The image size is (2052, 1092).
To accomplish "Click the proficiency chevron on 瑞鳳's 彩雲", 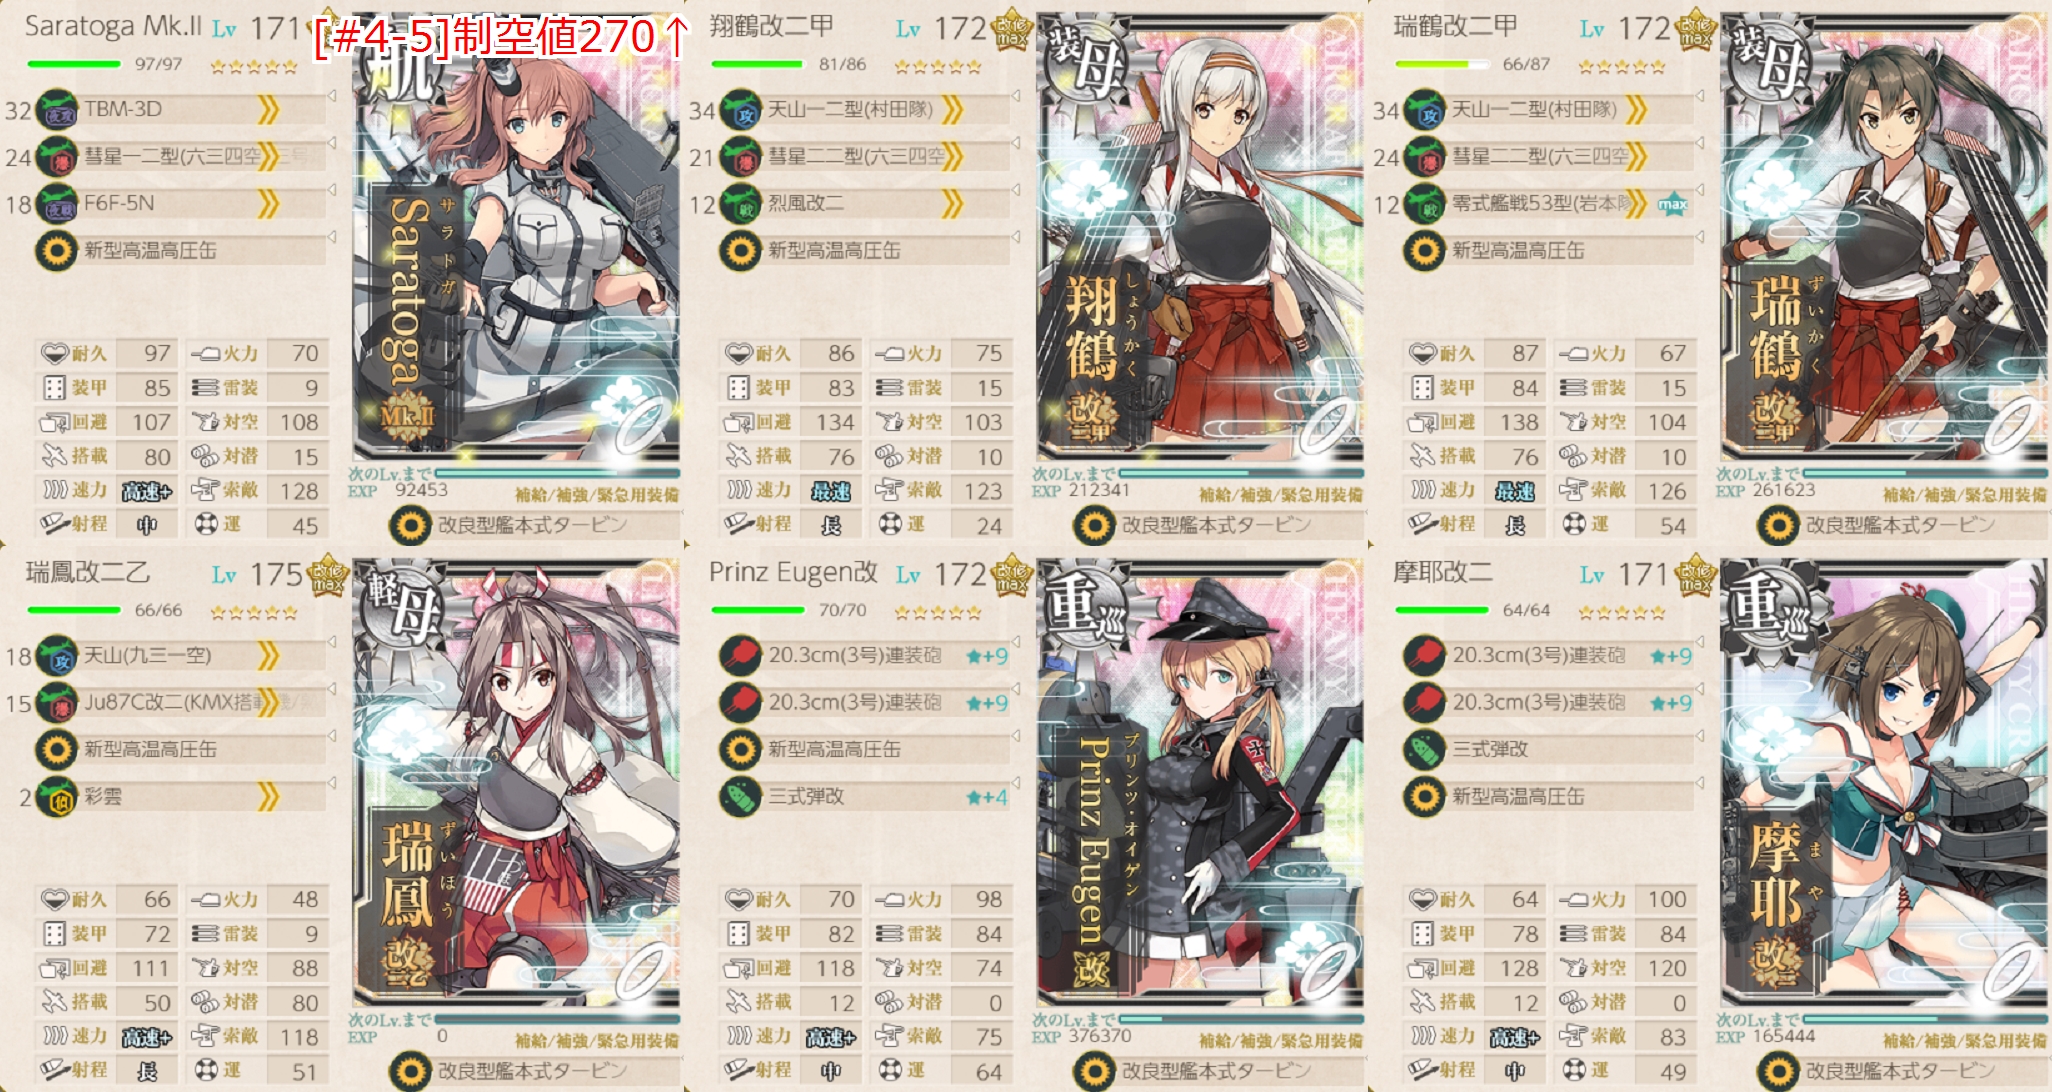I will pos(268,797).
